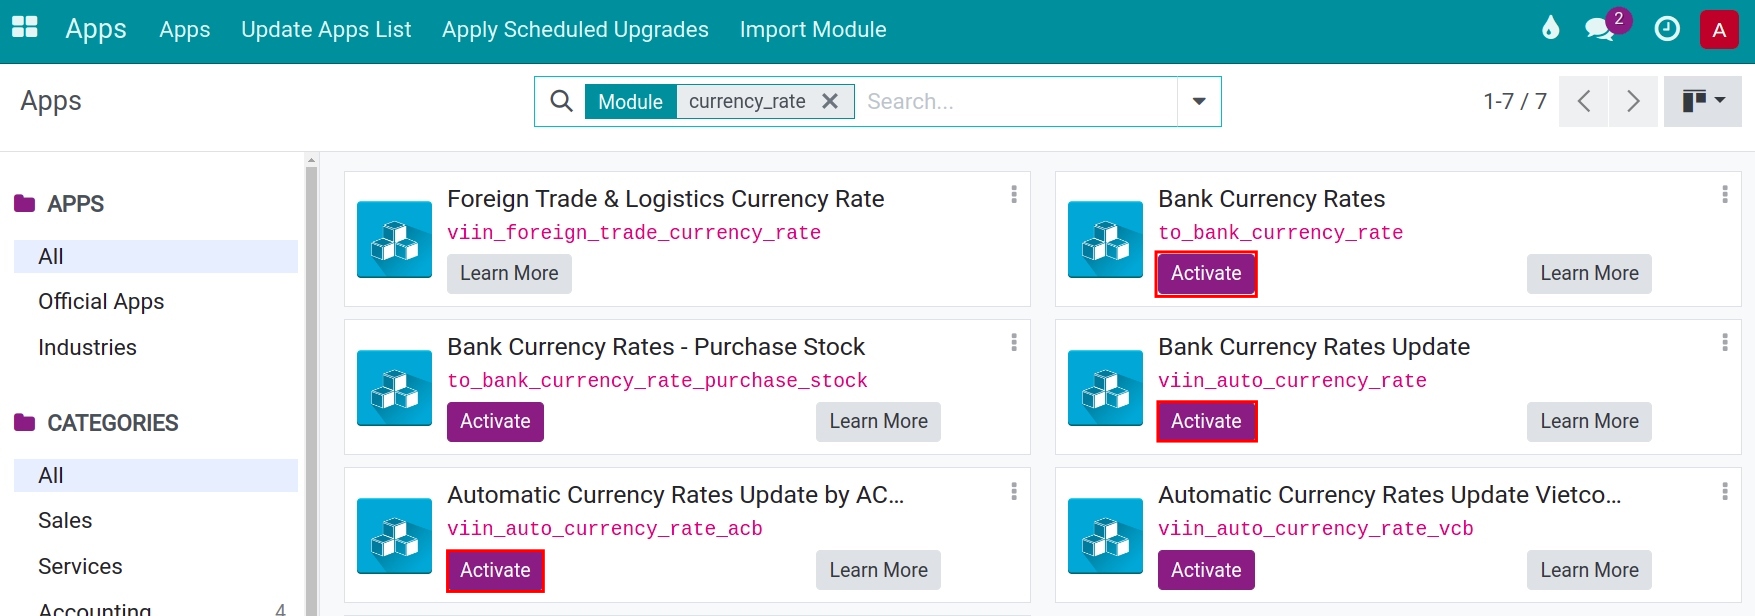1755x616 pixels.
Task: Open the user avatar 'A' menu
Action: click(x=1719, y=29)
